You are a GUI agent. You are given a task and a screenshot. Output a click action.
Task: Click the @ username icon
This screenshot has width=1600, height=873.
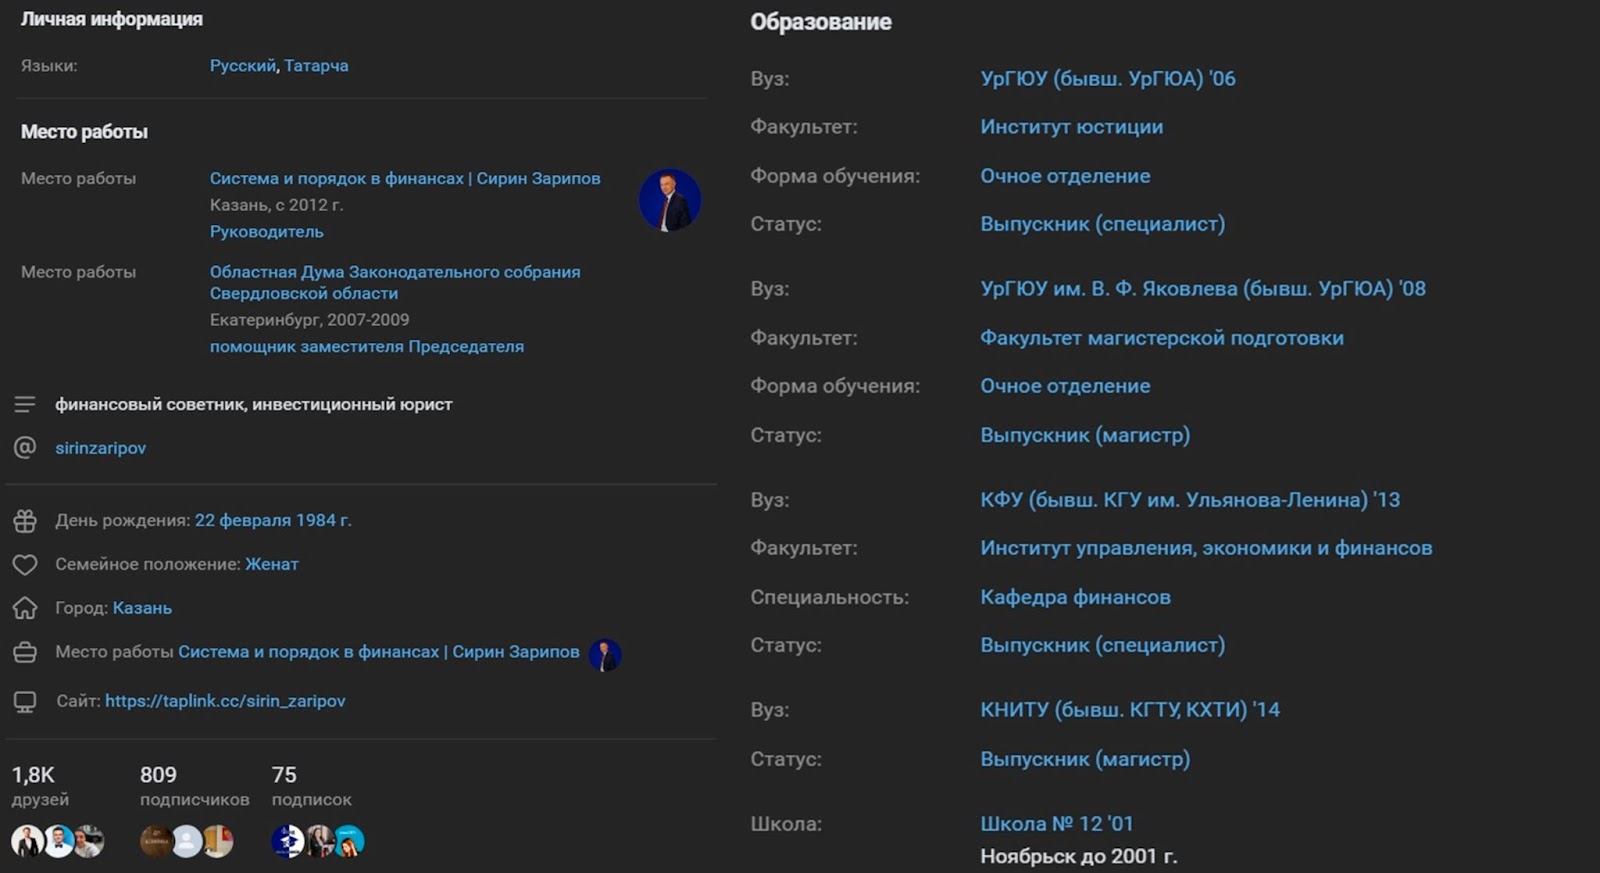point(25,447)
